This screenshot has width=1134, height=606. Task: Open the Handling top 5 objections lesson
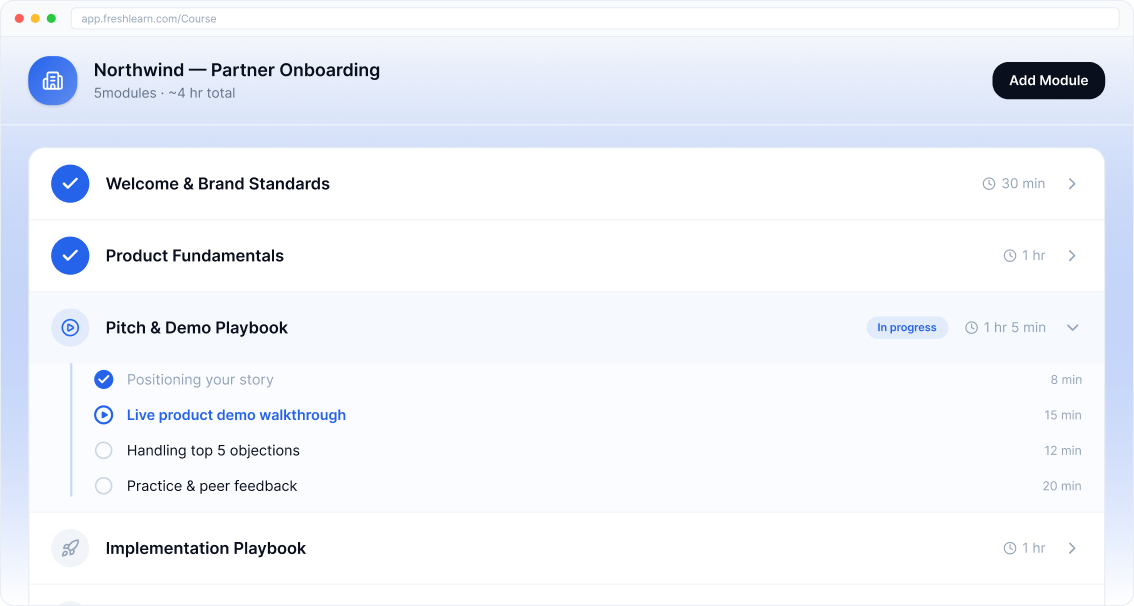tap(213, 451)
